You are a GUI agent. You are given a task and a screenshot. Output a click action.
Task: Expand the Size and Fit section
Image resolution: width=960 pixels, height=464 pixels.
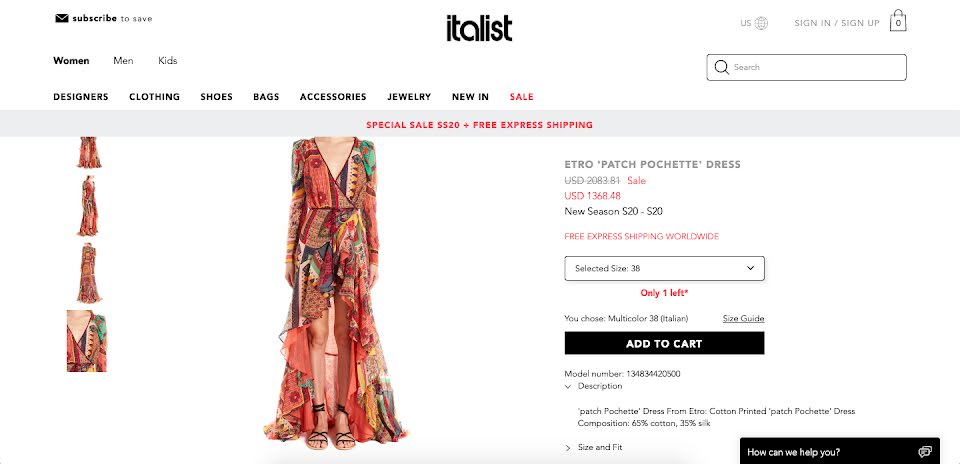click(x=593, y=447)
